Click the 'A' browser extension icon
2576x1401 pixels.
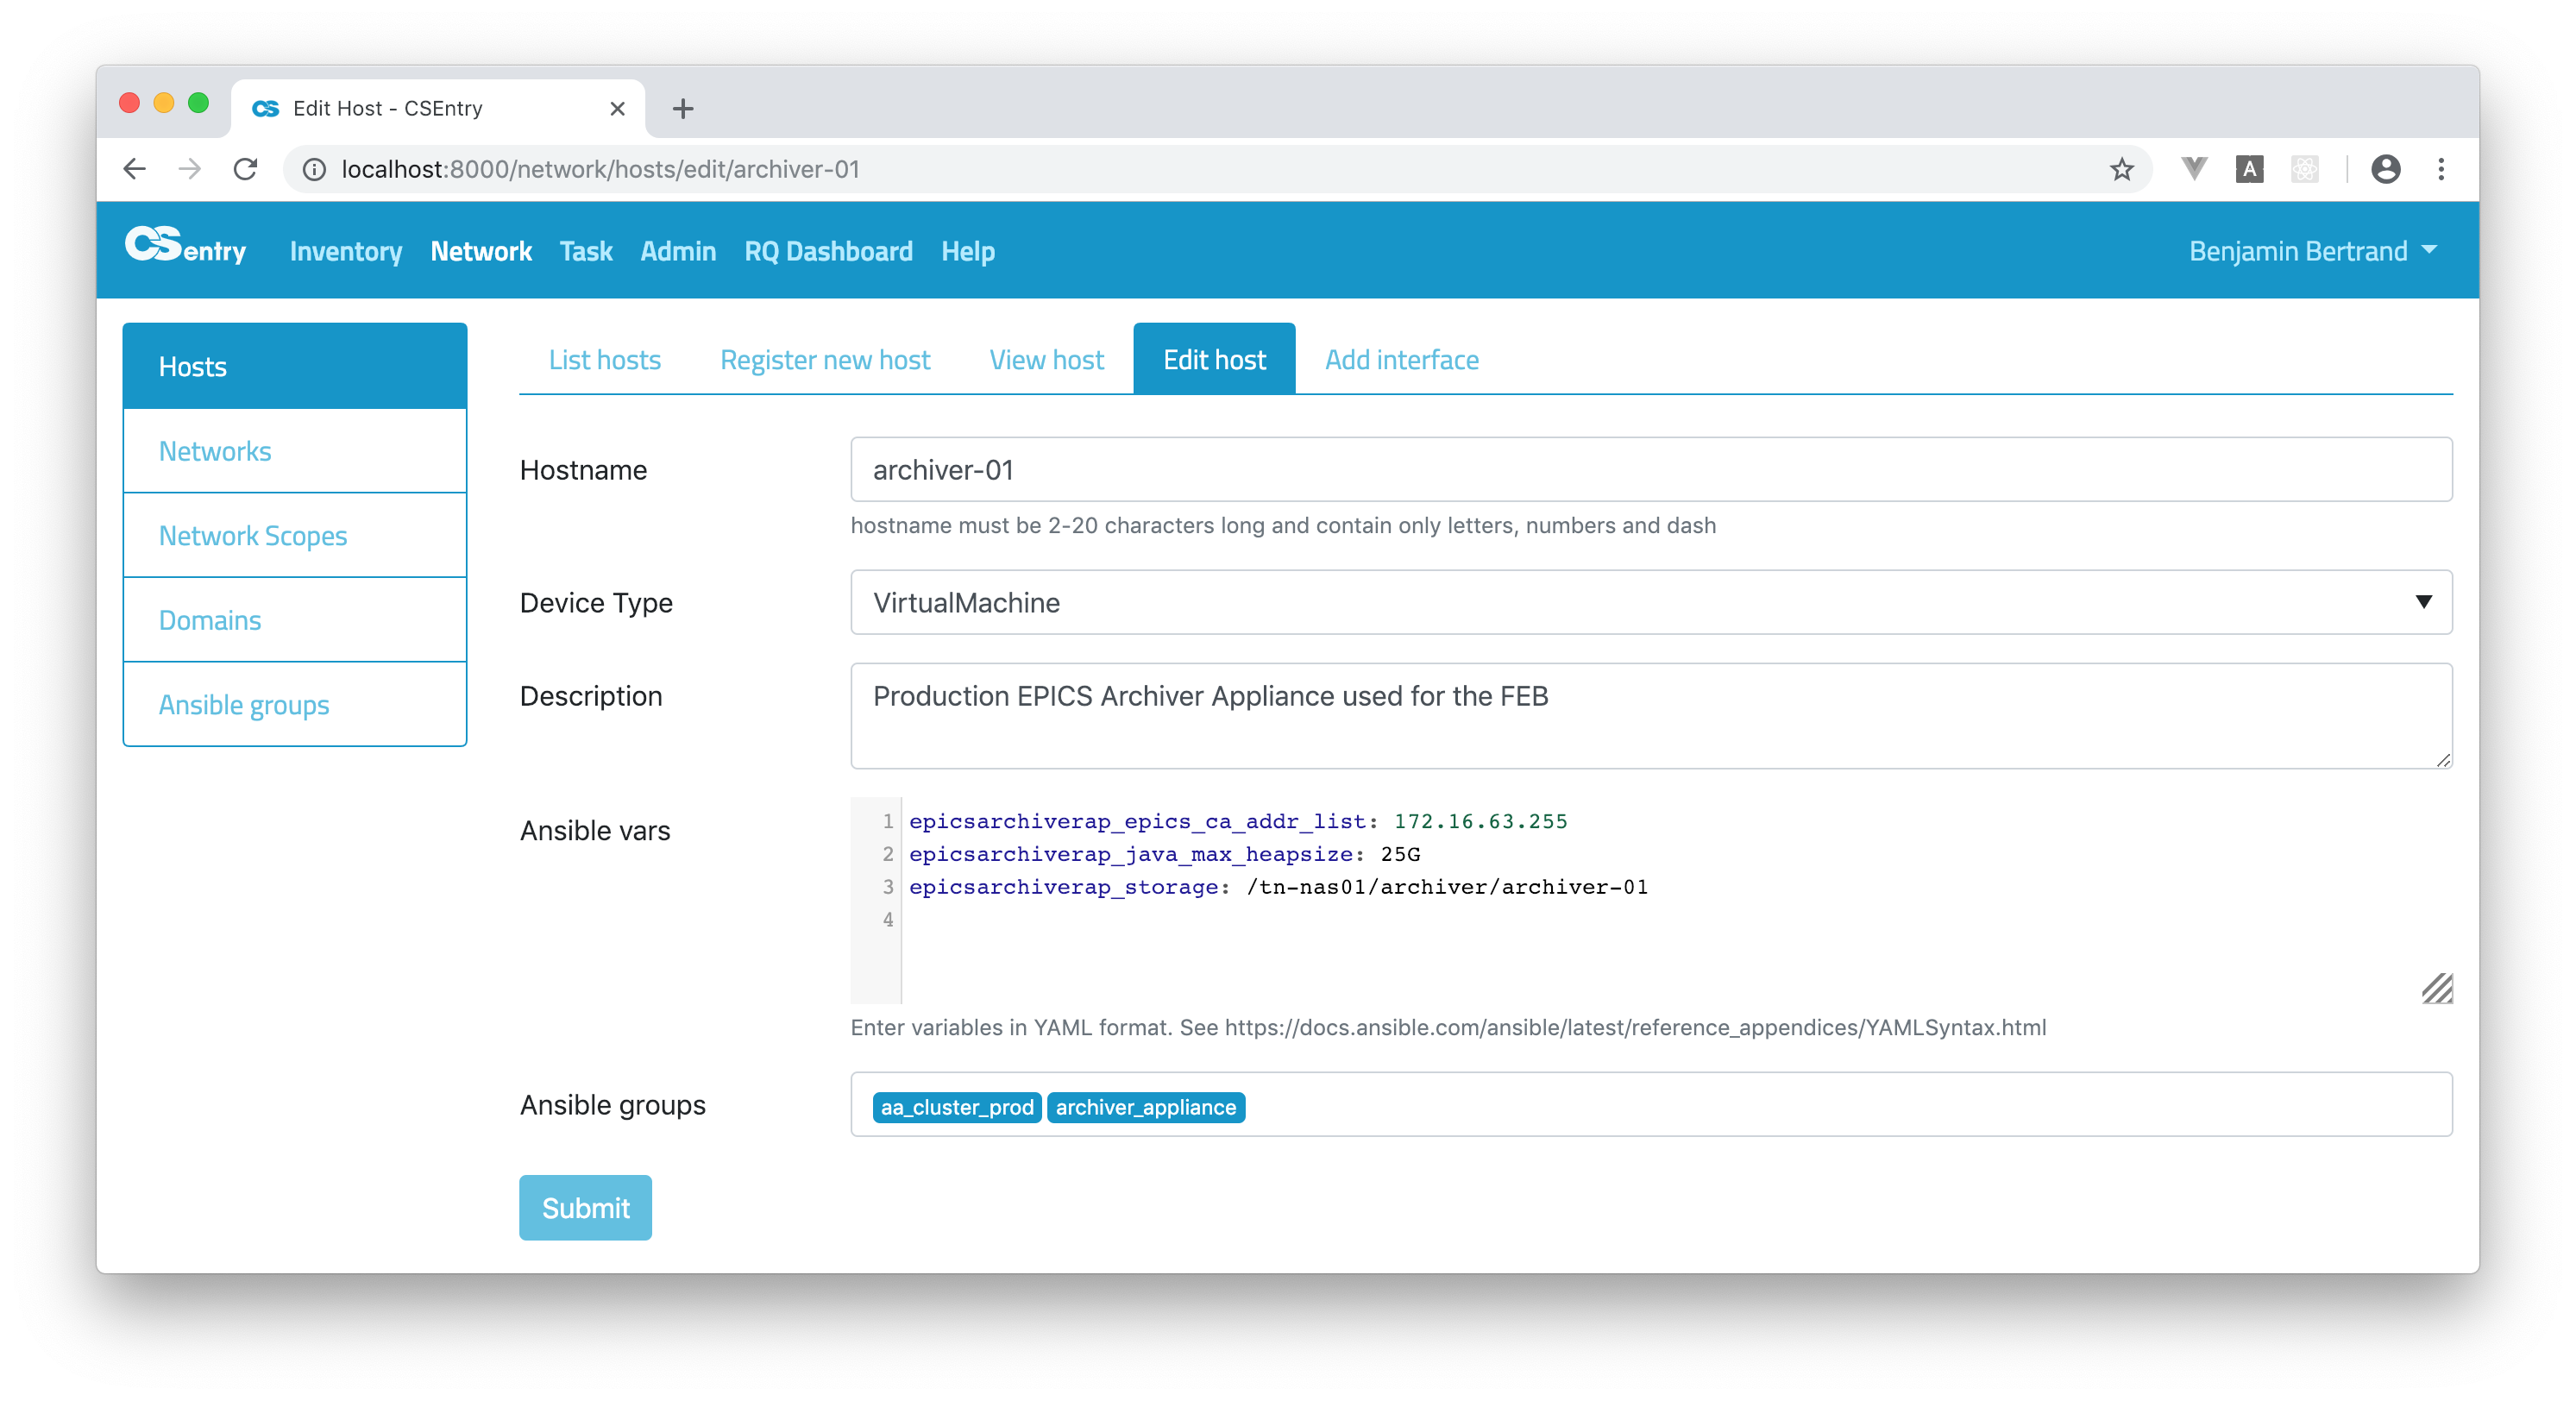coord(2249,169)
